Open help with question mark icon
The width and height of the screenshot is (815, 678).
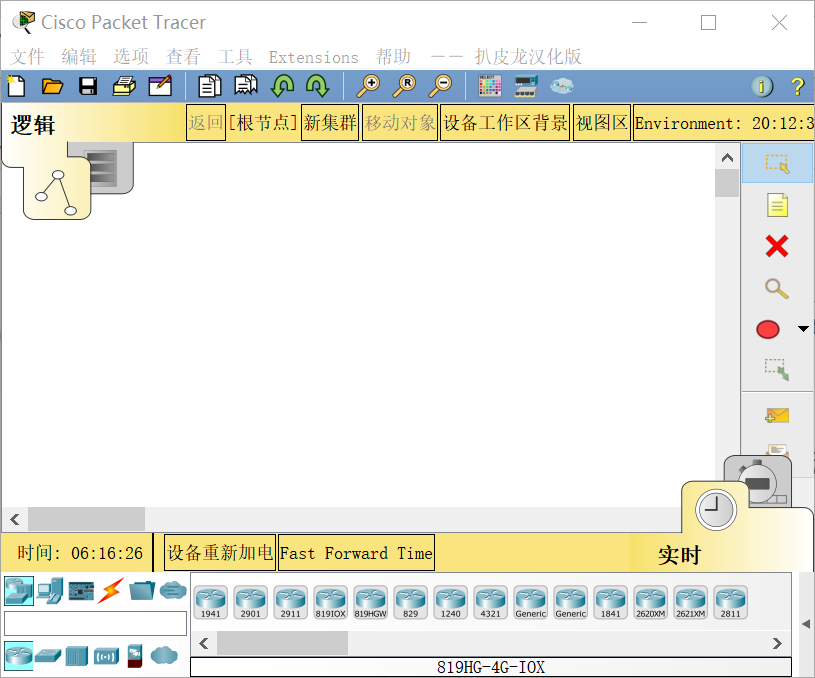[x=797, y=86]
